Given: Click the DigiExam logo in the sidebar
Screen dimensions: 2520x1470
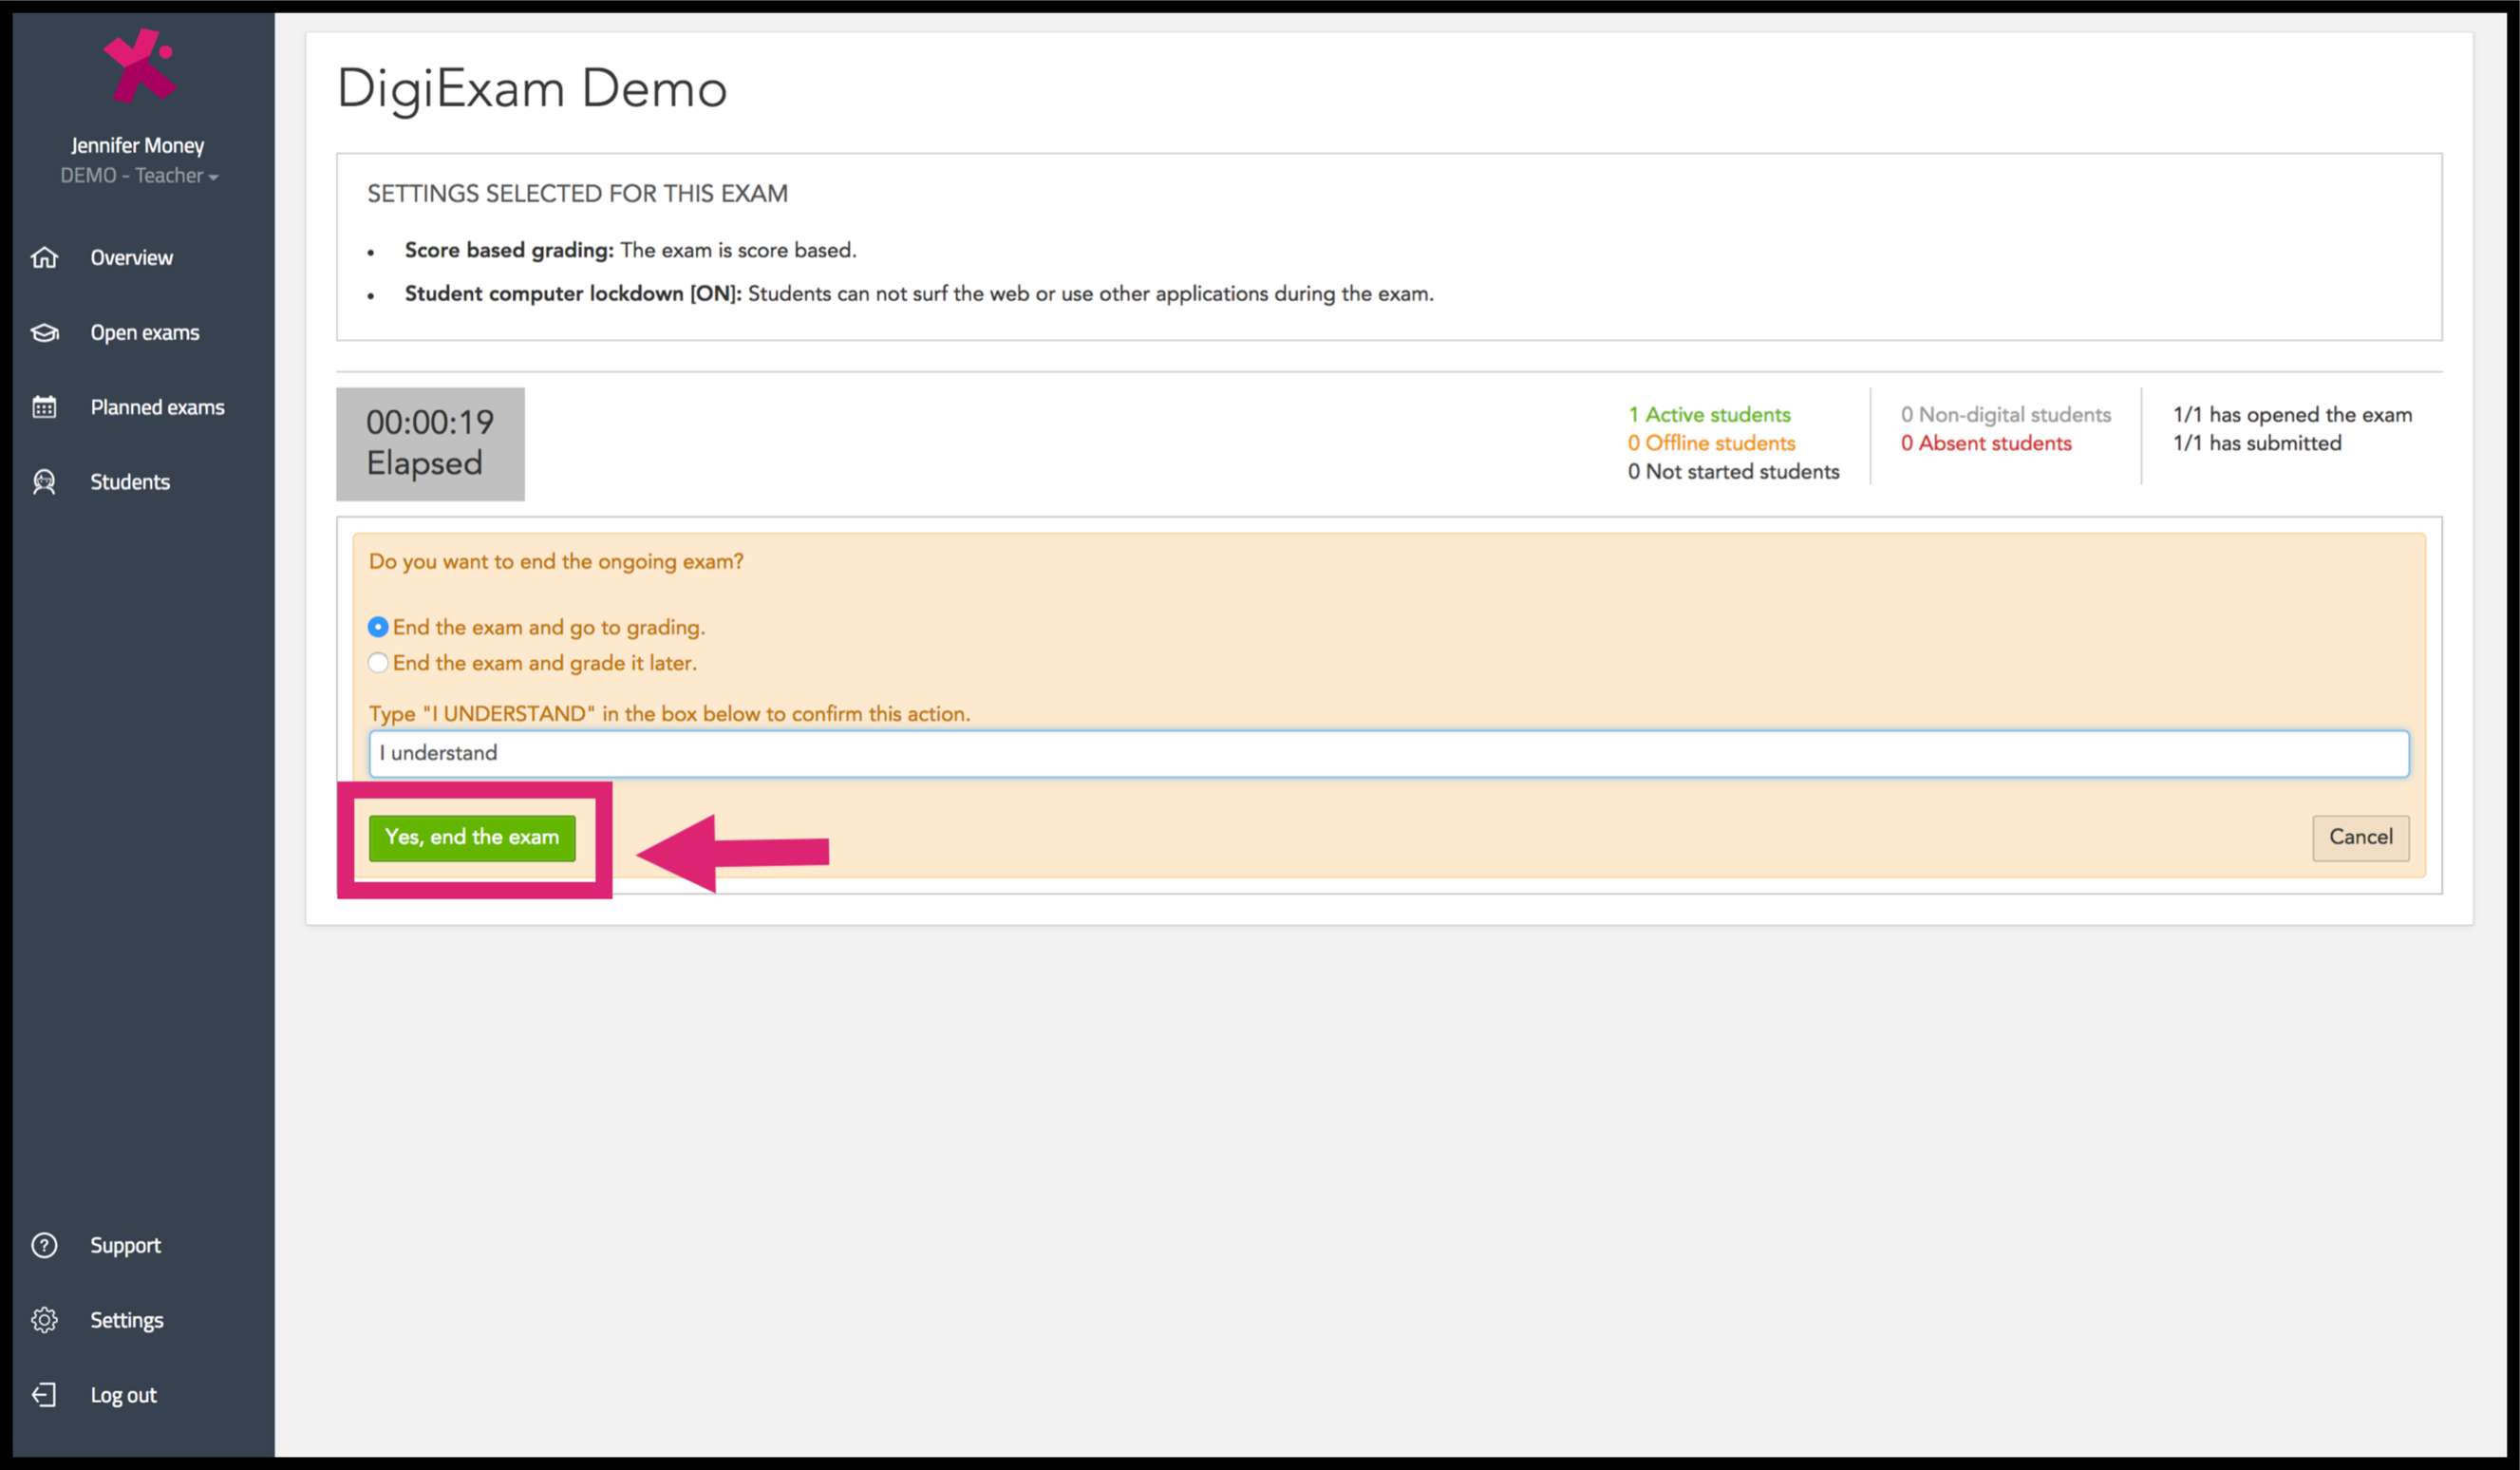Looking at the screenshot, I should pyautogui.click(x=140, y=66).
